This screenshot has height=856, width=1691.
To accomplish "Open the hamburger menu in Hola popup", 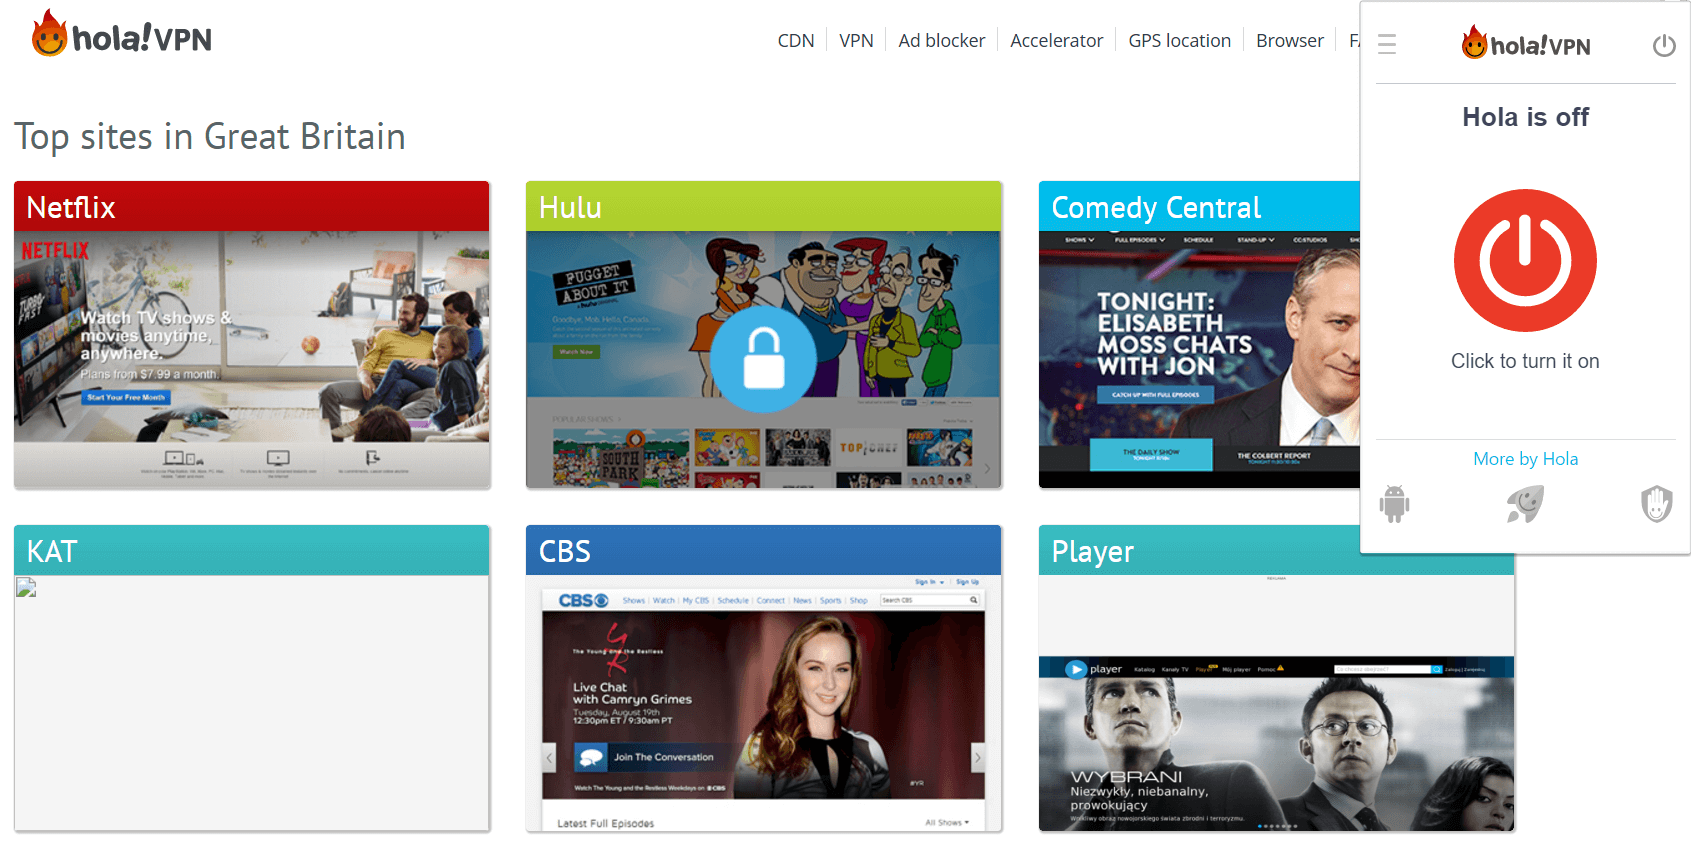I will coord(1387,45).
